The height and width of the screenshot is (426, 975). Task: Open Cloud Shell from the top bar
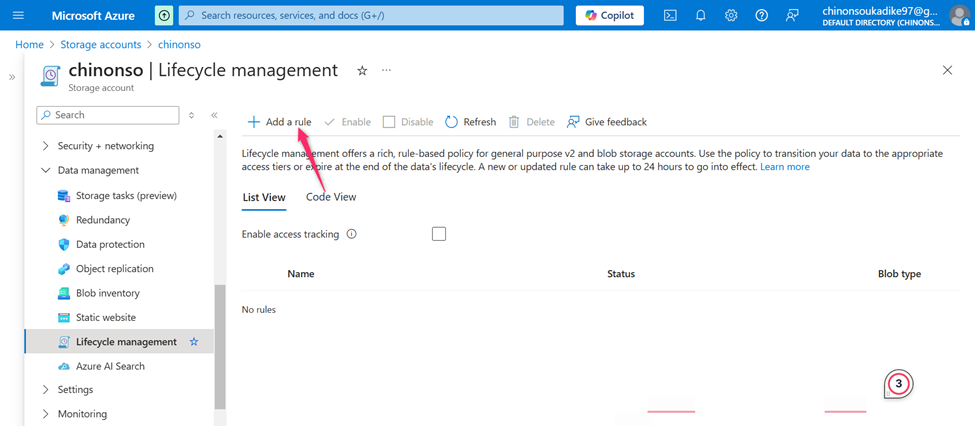670,16
